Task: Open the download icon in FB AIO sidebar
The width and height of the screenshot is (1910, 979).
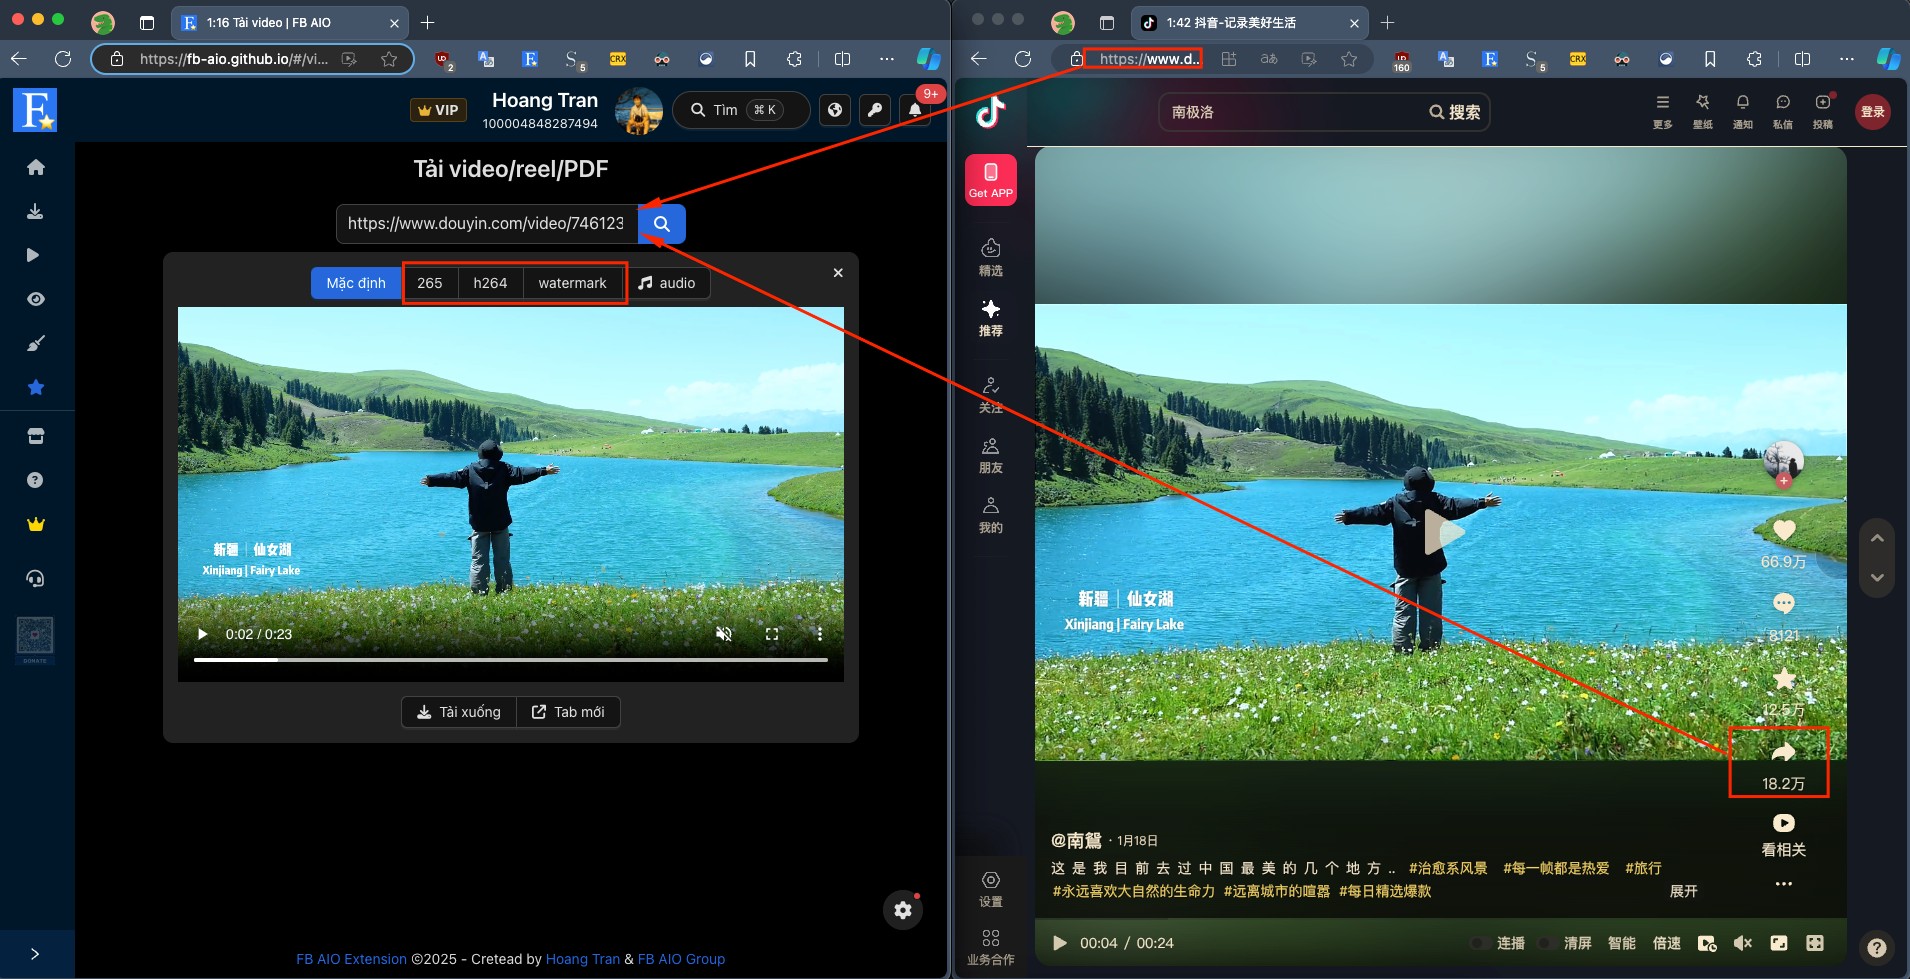Action: tap(35, 211)
